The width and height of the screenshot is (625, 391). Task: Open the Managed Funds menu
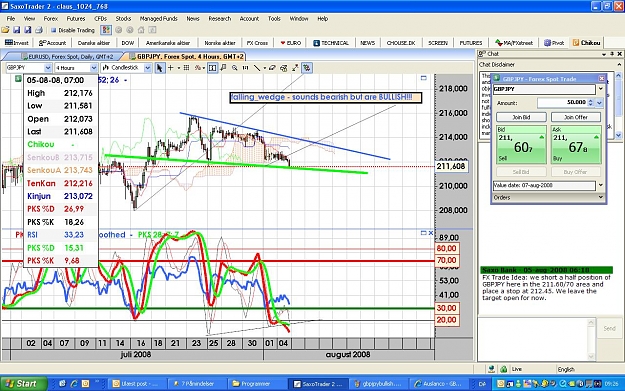[158, 18]
